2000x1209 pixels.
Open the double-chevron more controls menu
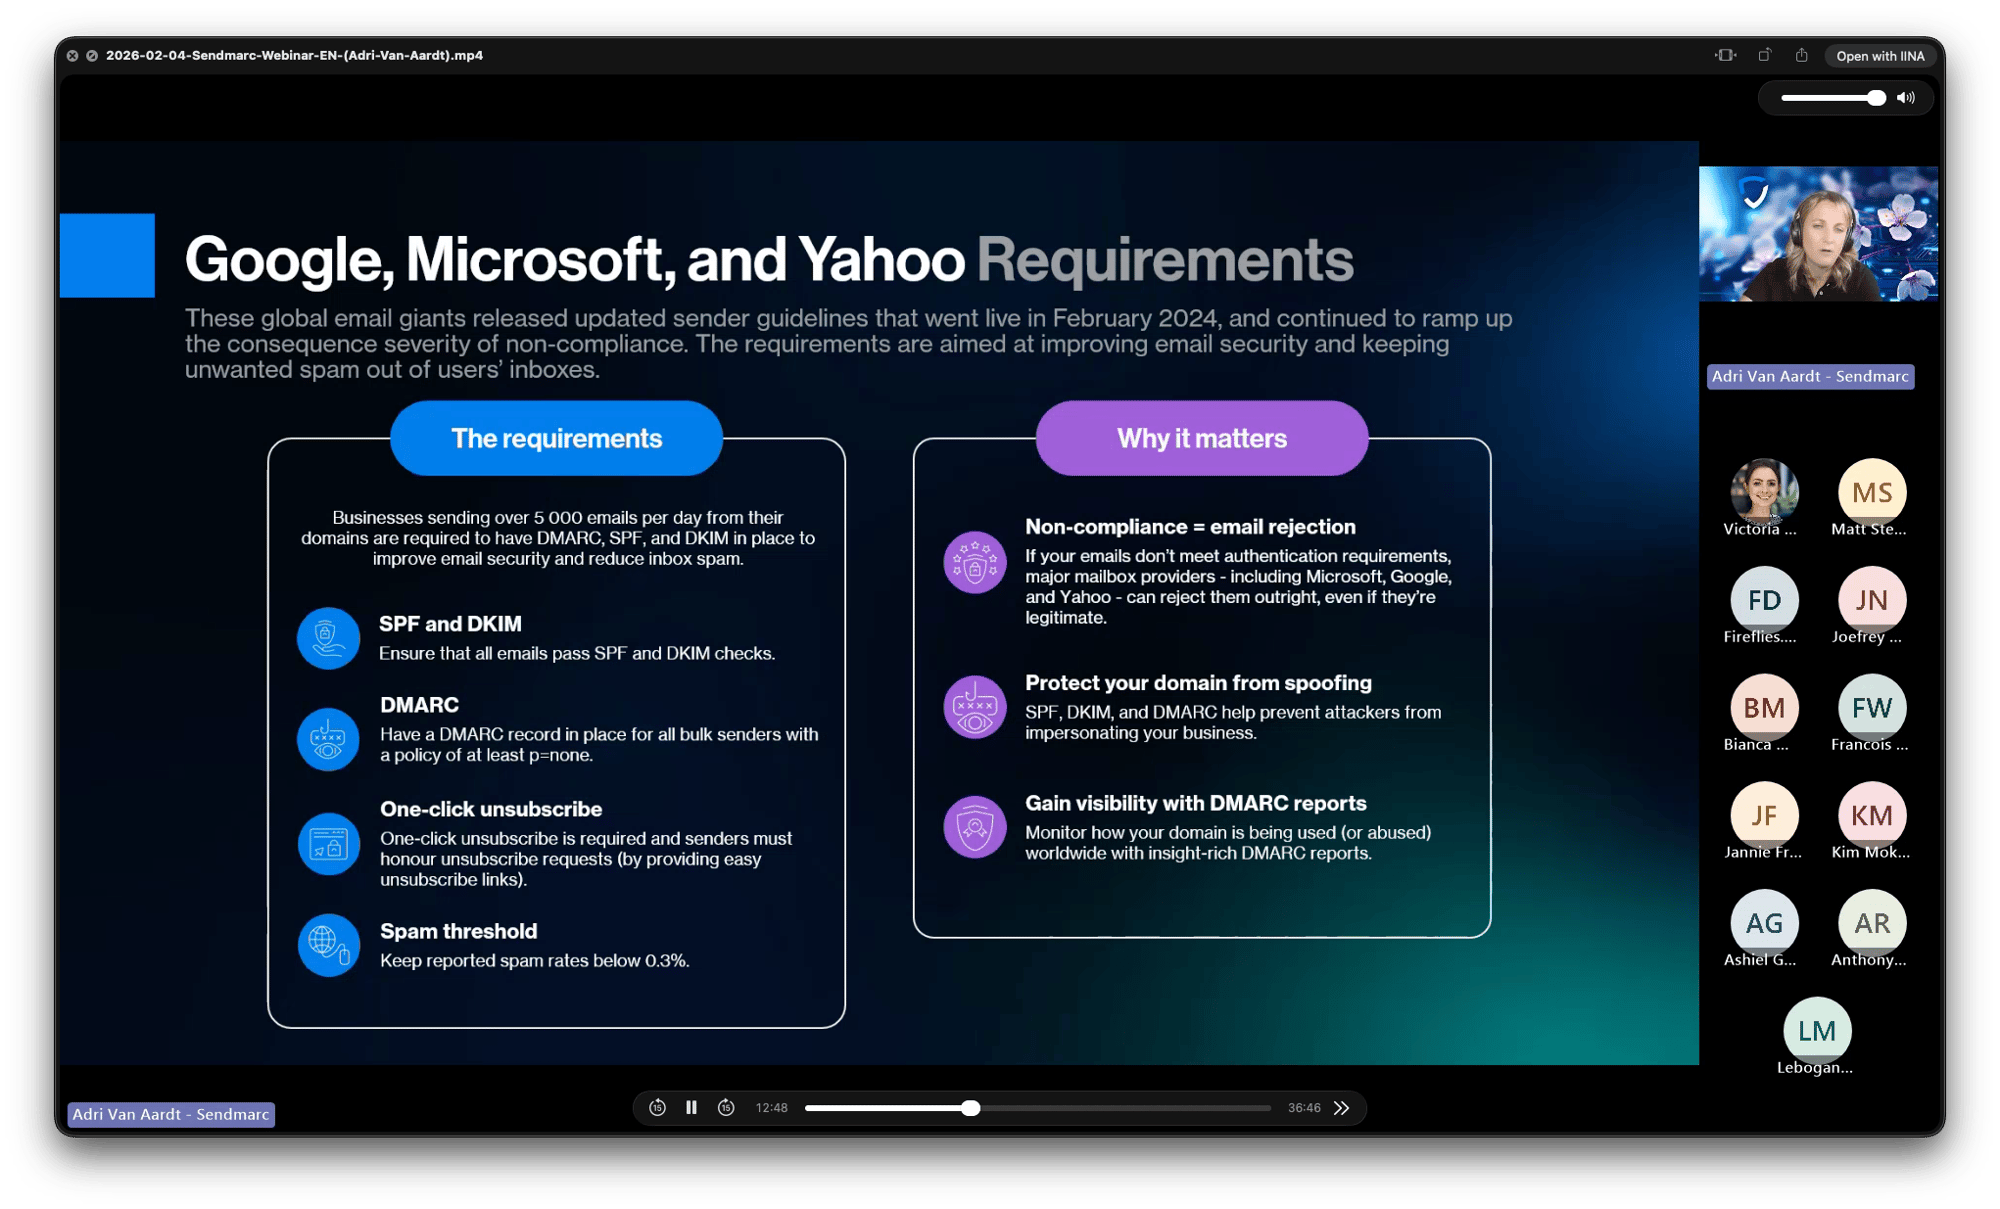[1342, 1107]
